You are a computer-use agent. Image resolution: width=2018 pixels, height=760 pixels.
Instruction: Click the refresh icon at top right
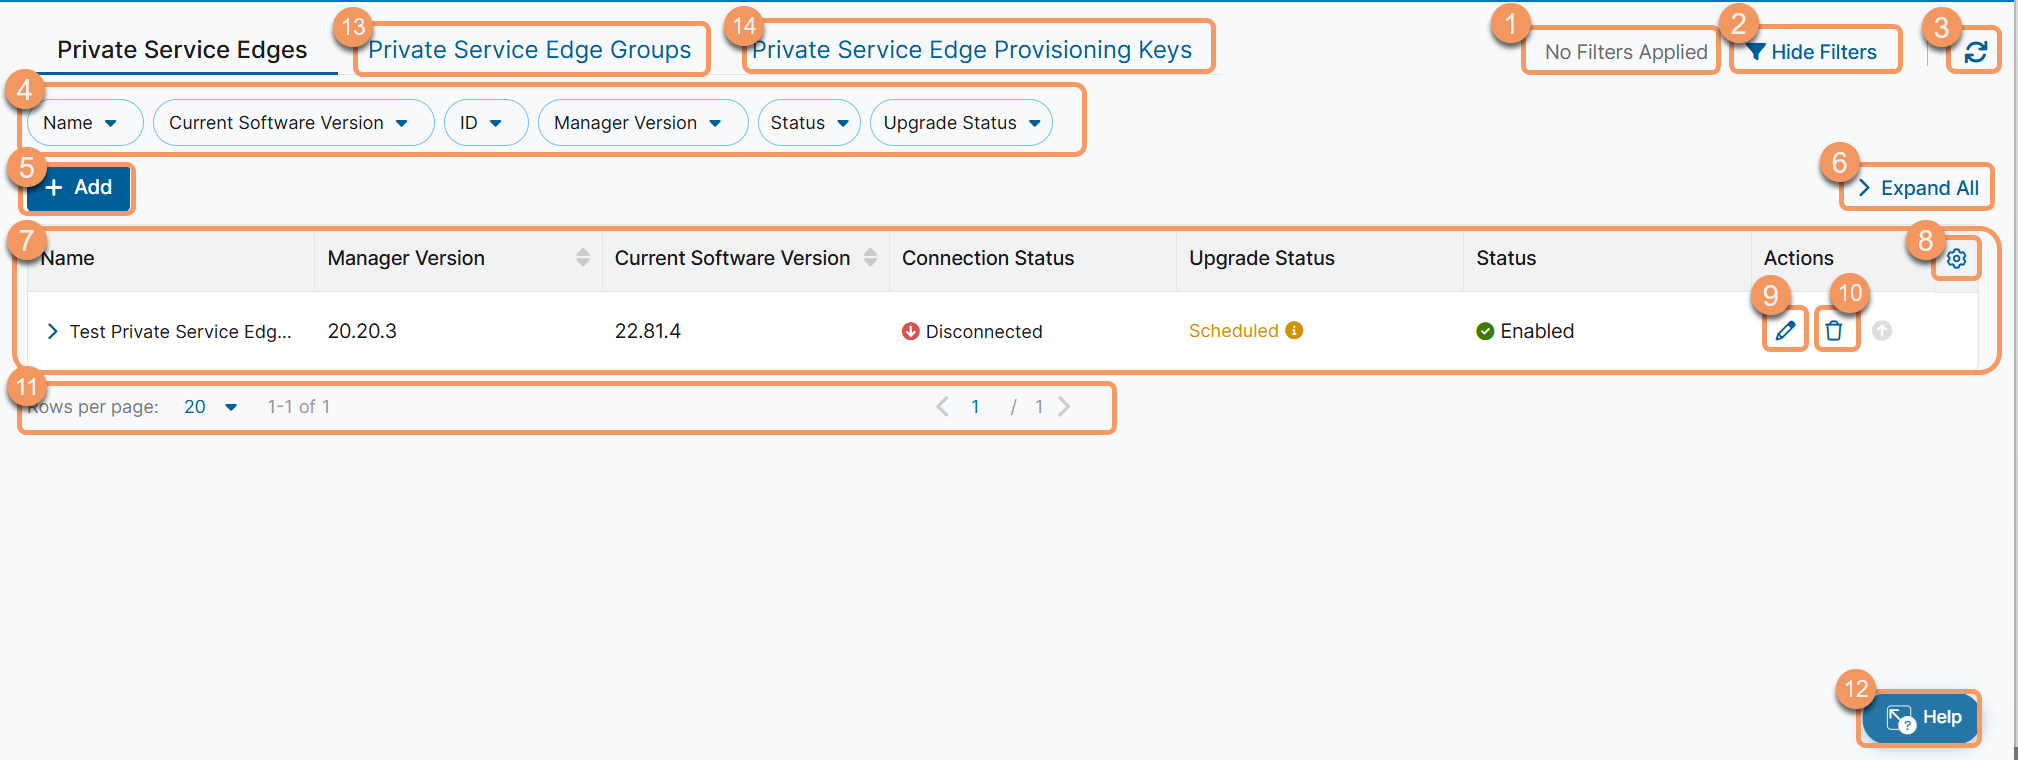(x=1975, y=52)
